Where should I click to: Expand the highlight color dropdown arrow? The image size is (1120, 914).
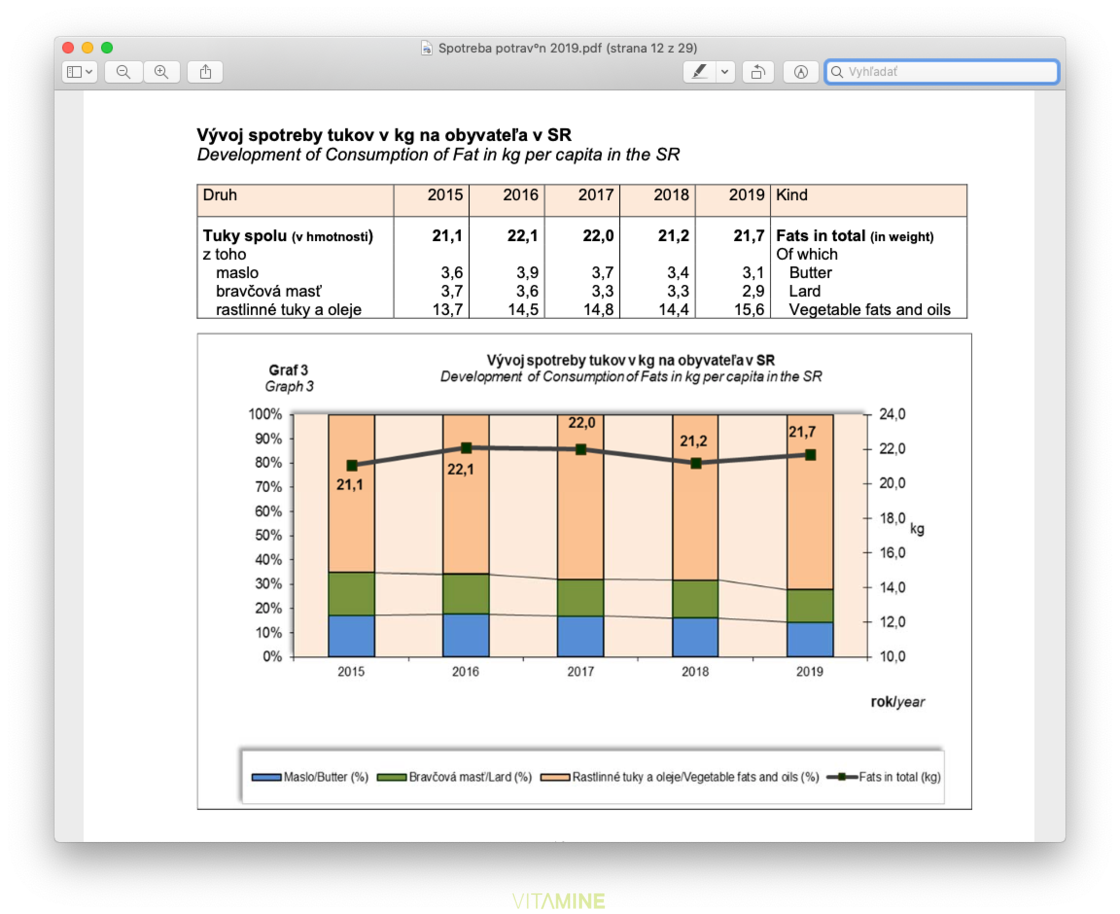pyautogui.click(x=725, y=71)
